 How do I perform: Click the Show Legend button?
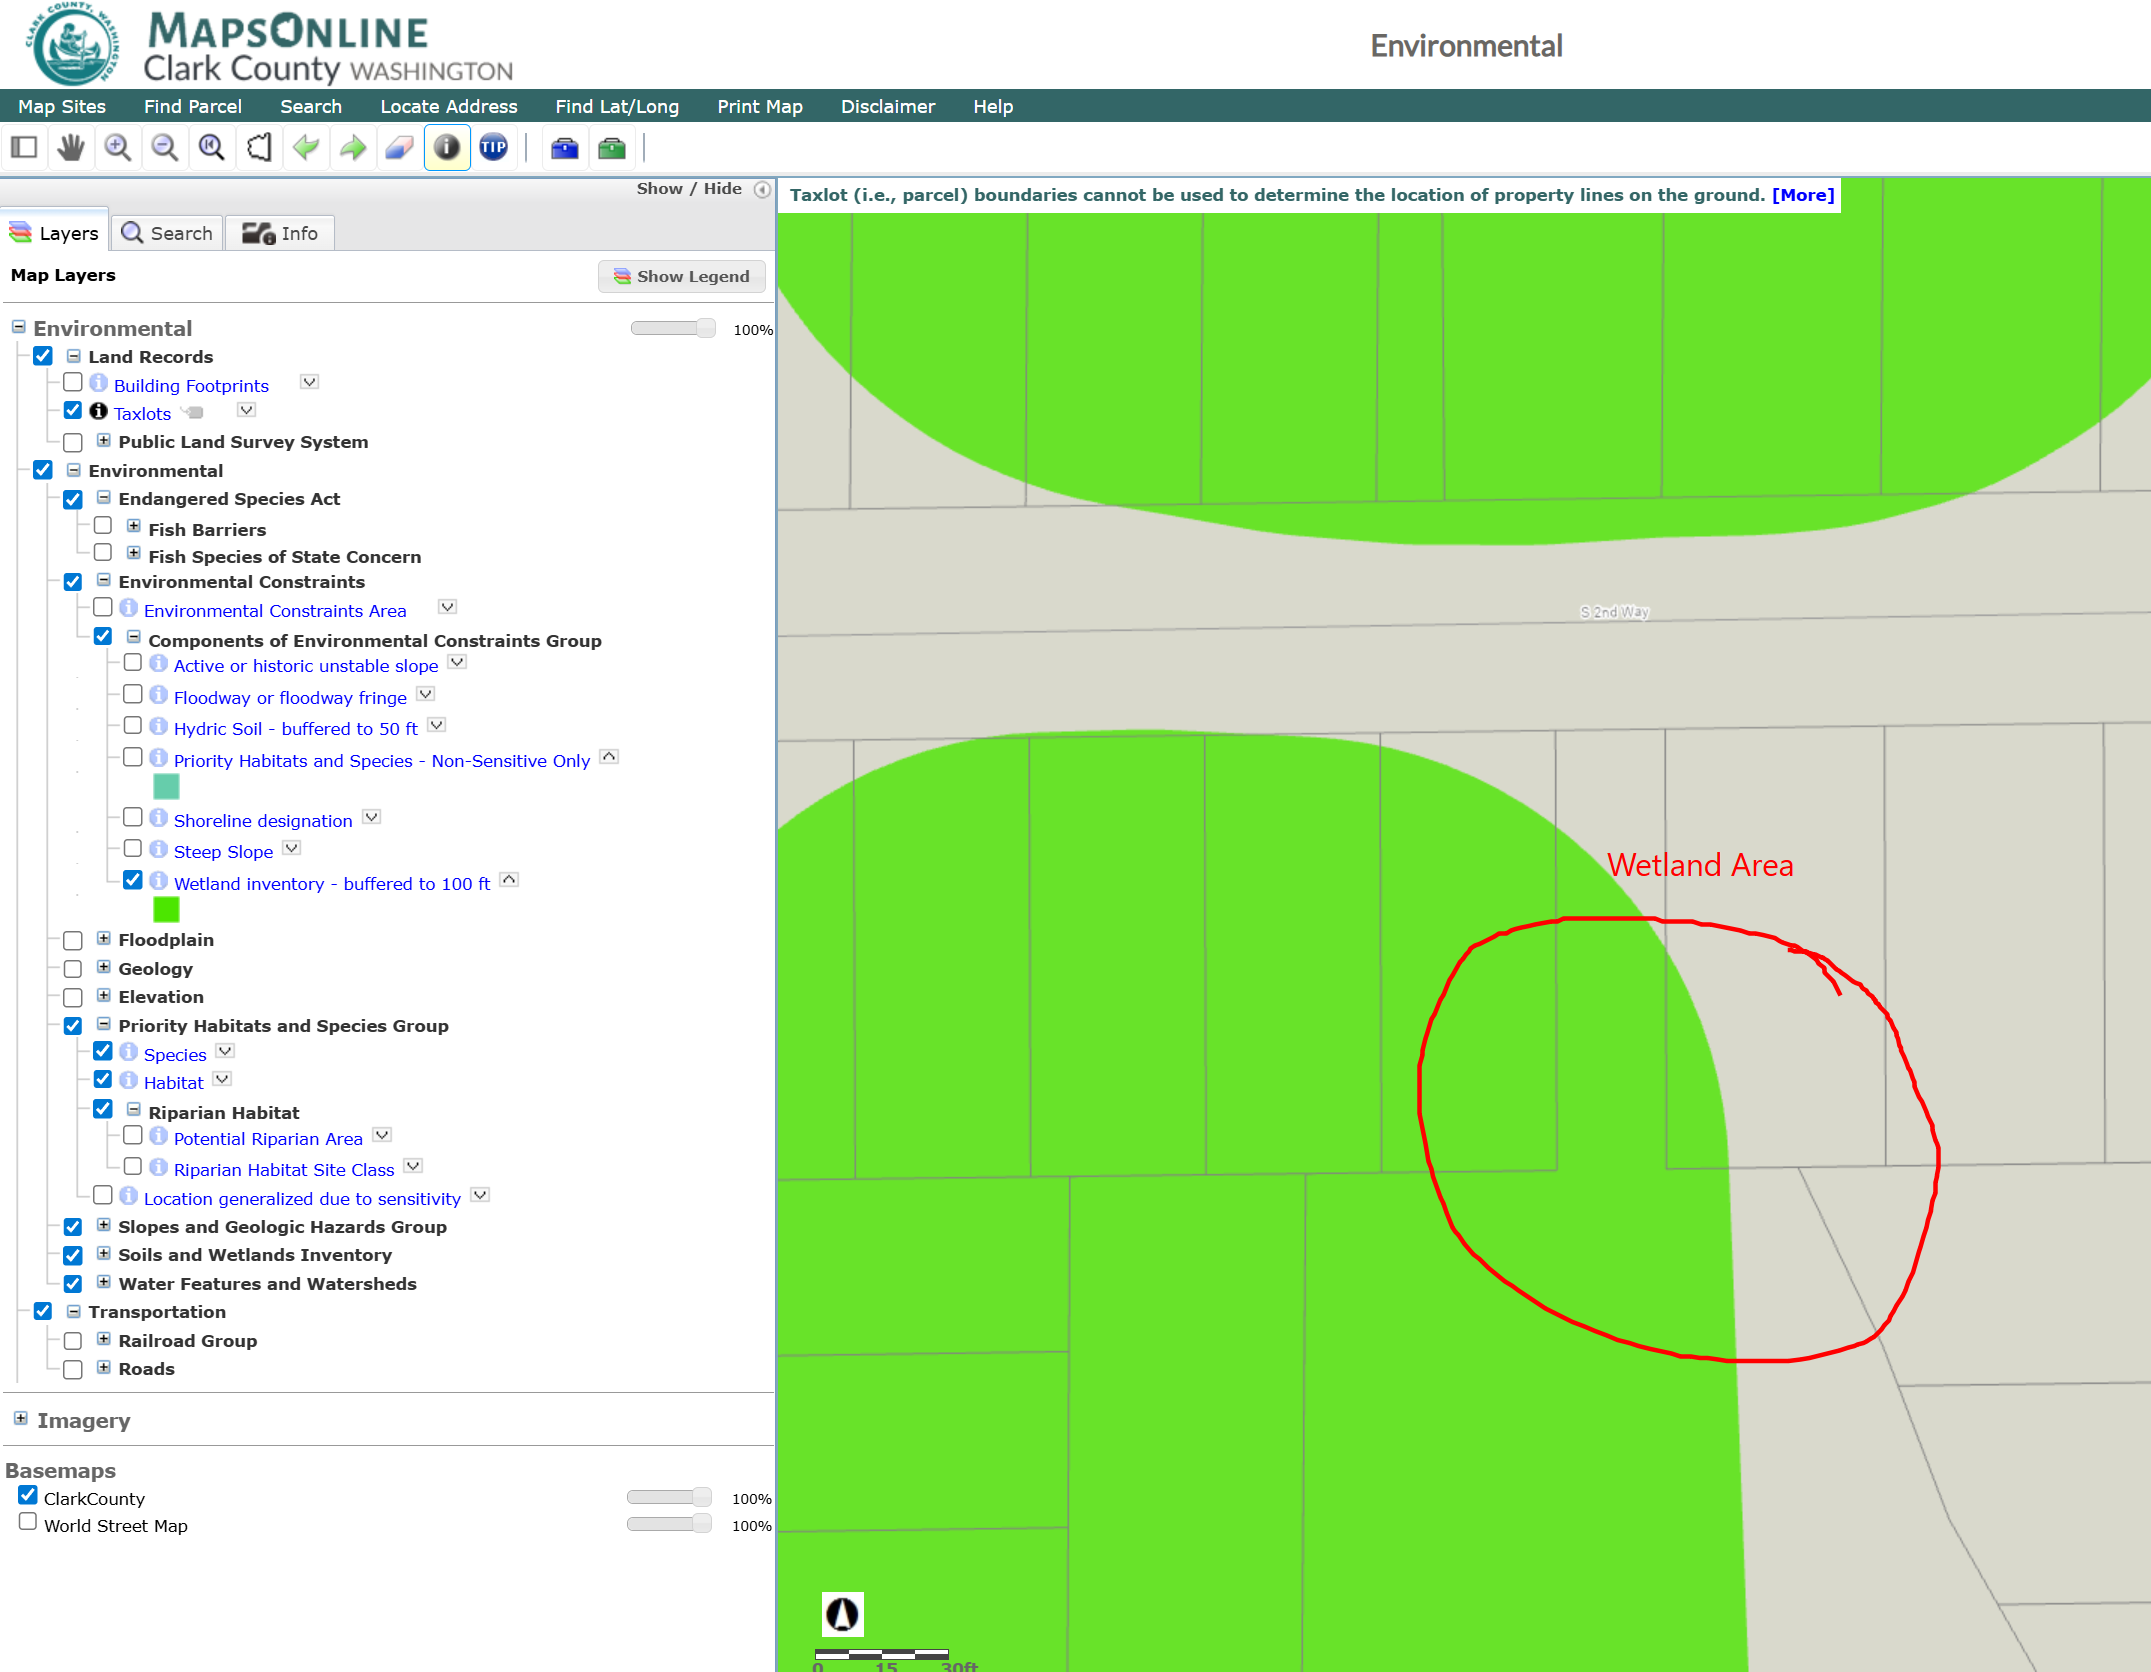coord(682,276)
